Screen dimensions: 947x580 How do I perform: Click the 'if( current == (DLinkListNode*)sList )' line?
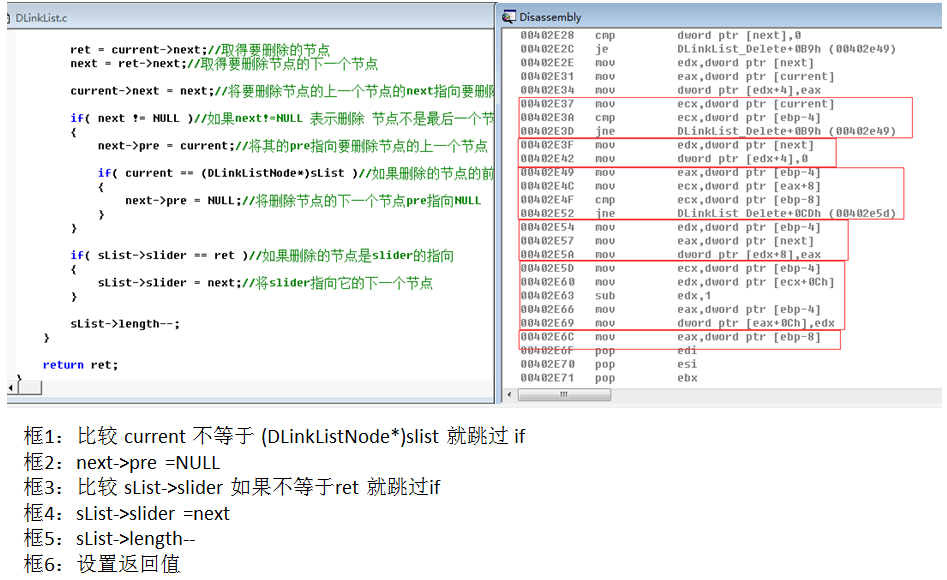pyautogui.click(x=296, y=173)
